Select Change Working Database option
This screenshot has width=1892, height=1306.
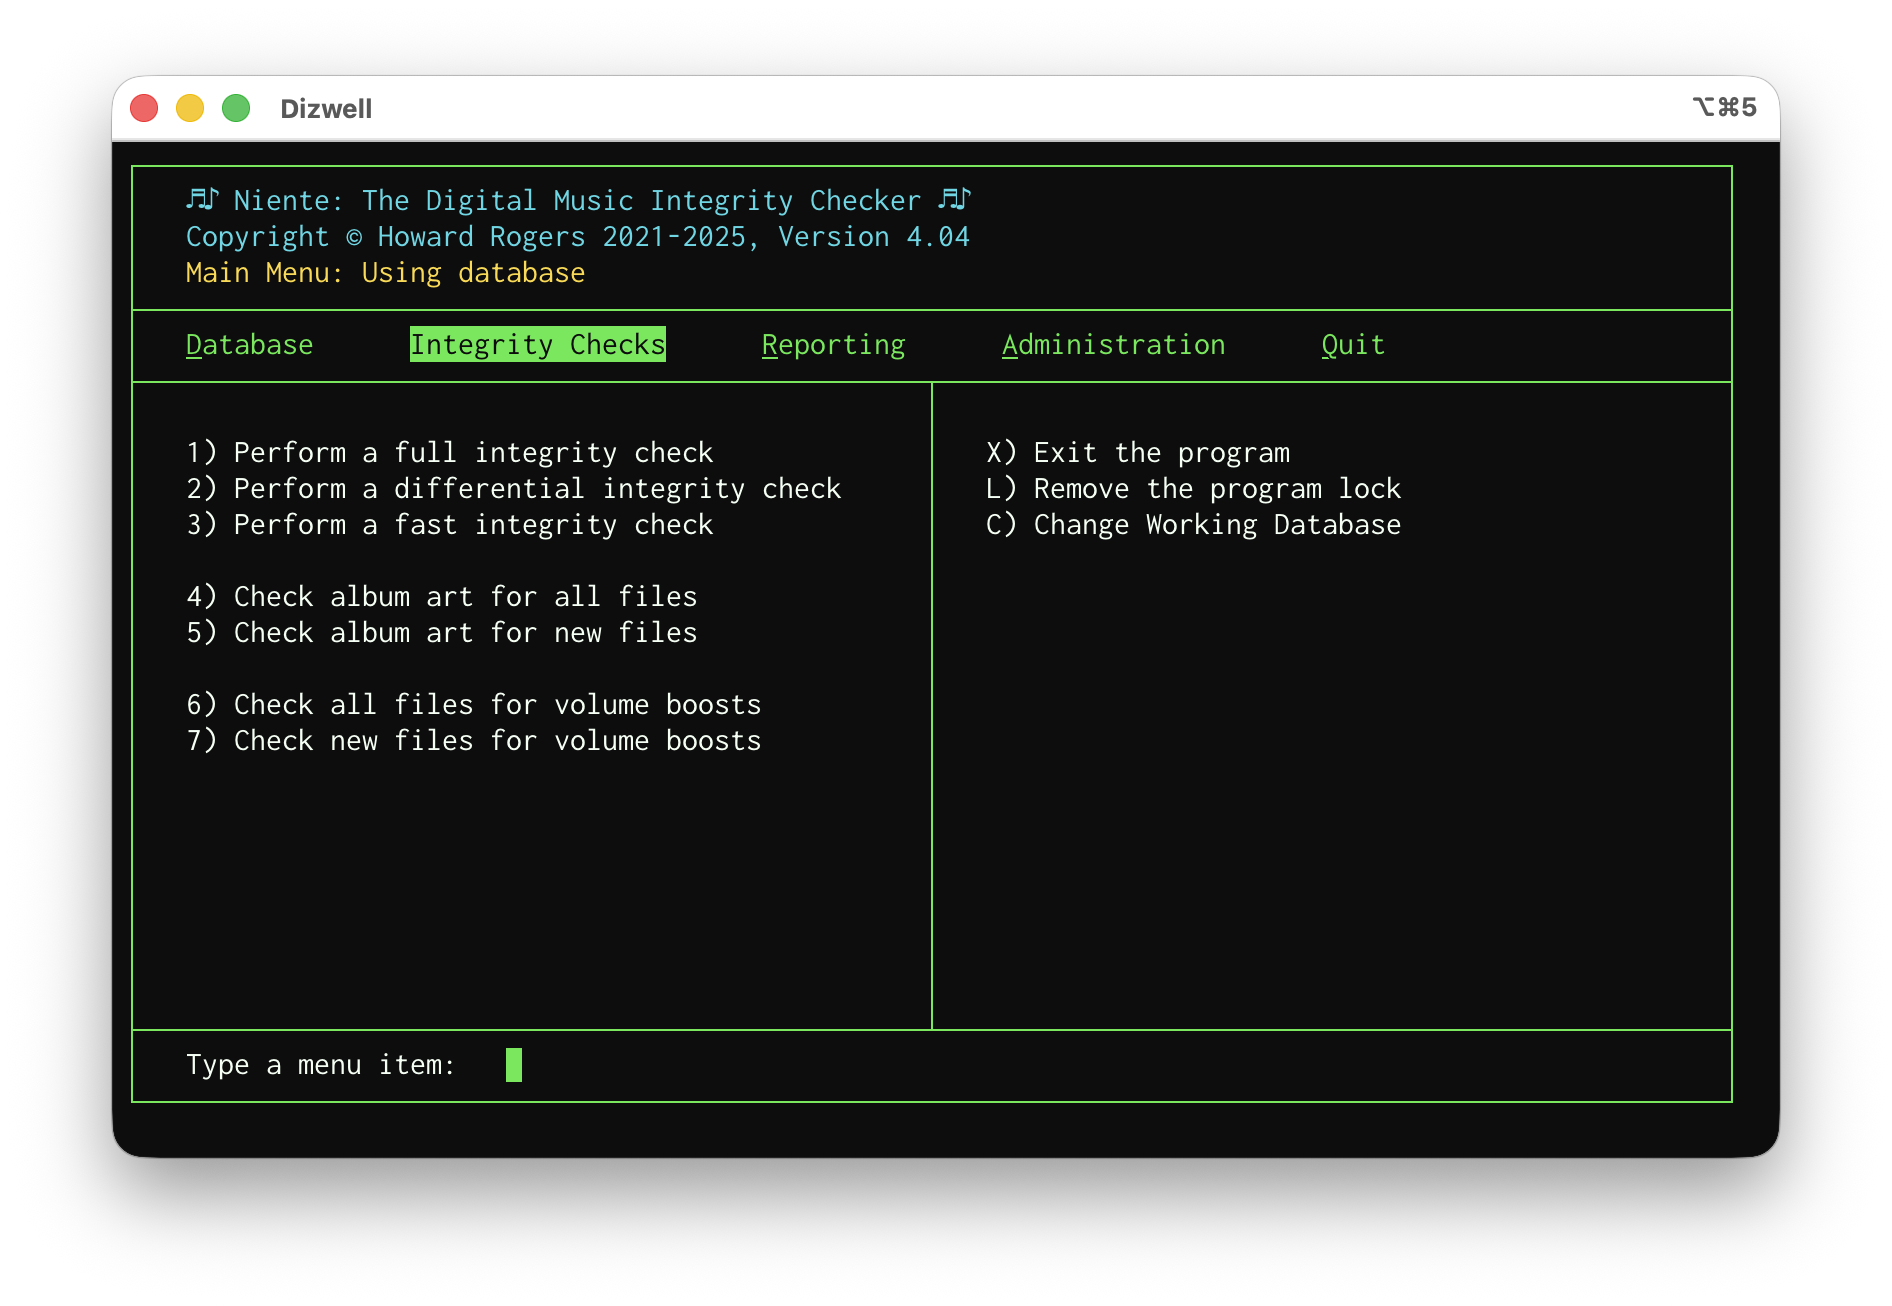(x=1193, y=525)
